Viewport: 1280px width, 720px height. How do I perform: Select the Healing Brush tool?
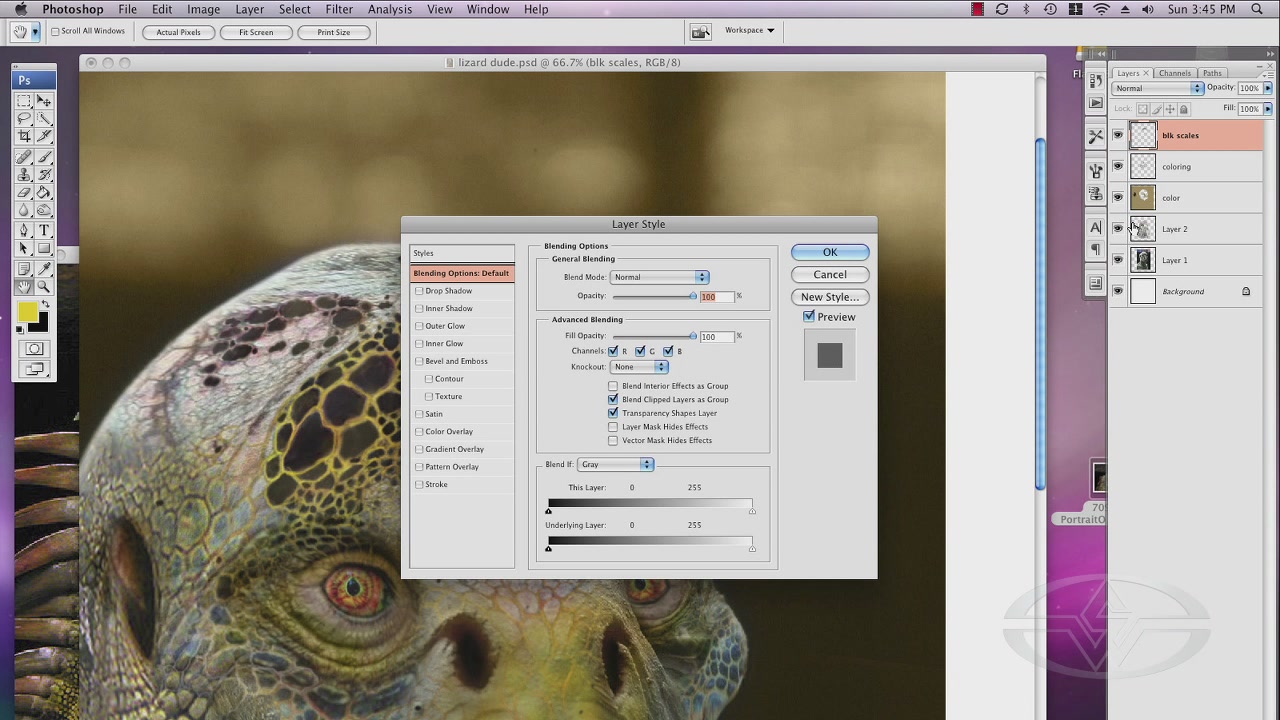click(x=24, y=157)
